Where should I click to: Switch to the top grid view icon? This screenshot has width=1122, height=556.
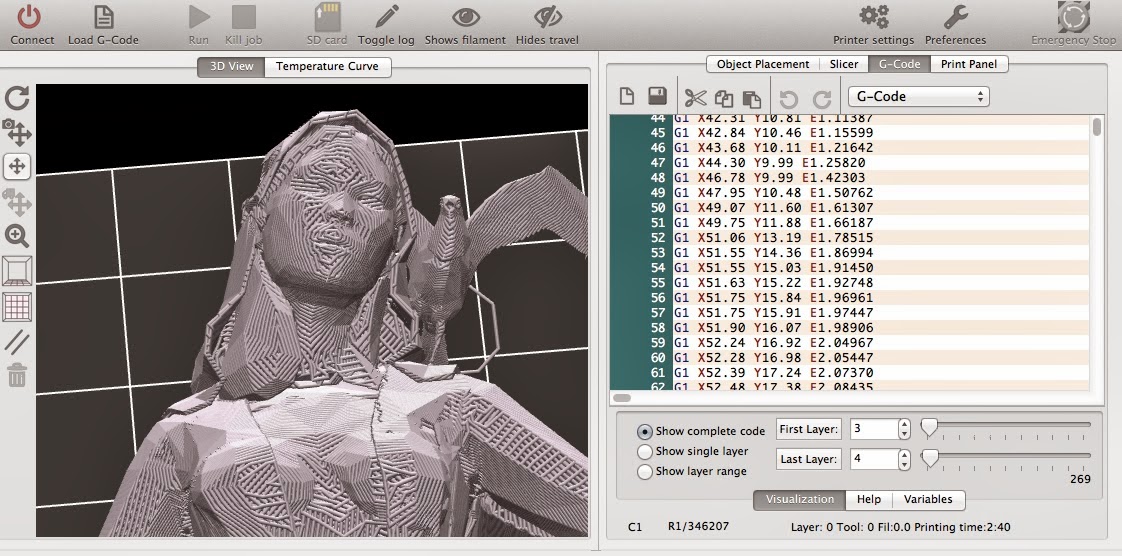(17, 307)
